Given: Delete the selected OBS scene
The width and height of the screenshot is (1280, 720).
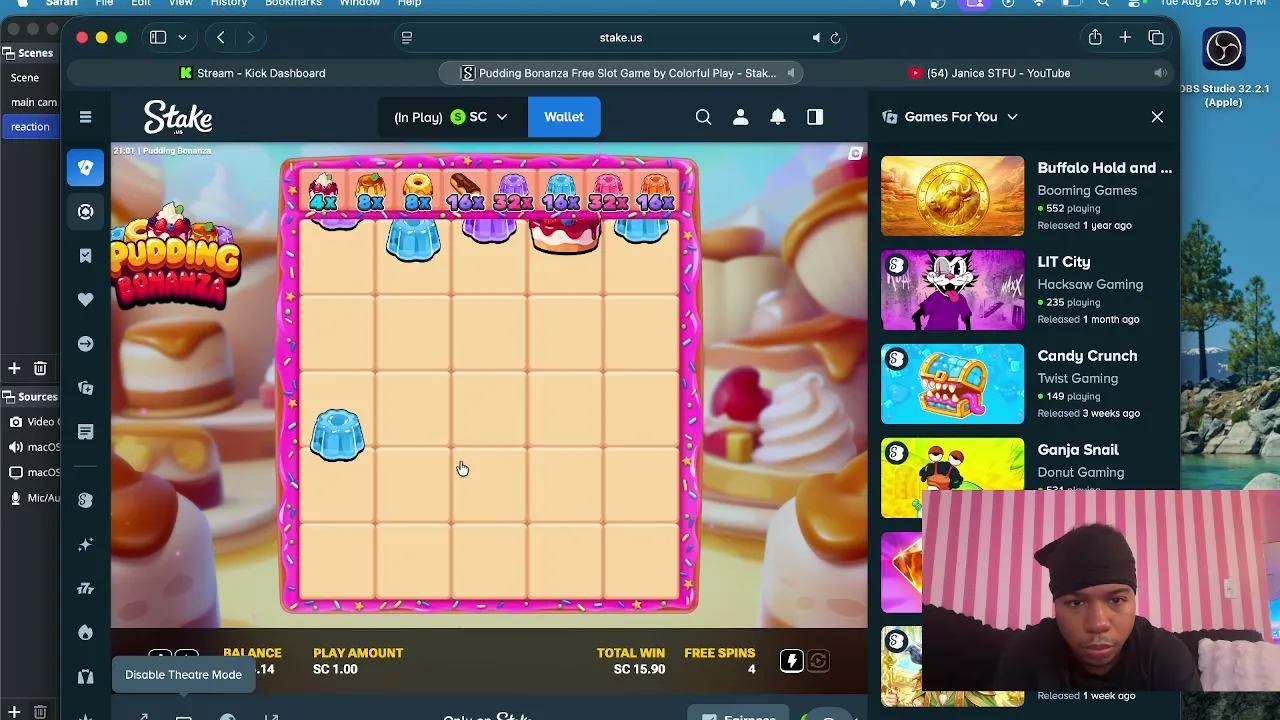Looking at the screenshot, I should [x=40, y=369].
